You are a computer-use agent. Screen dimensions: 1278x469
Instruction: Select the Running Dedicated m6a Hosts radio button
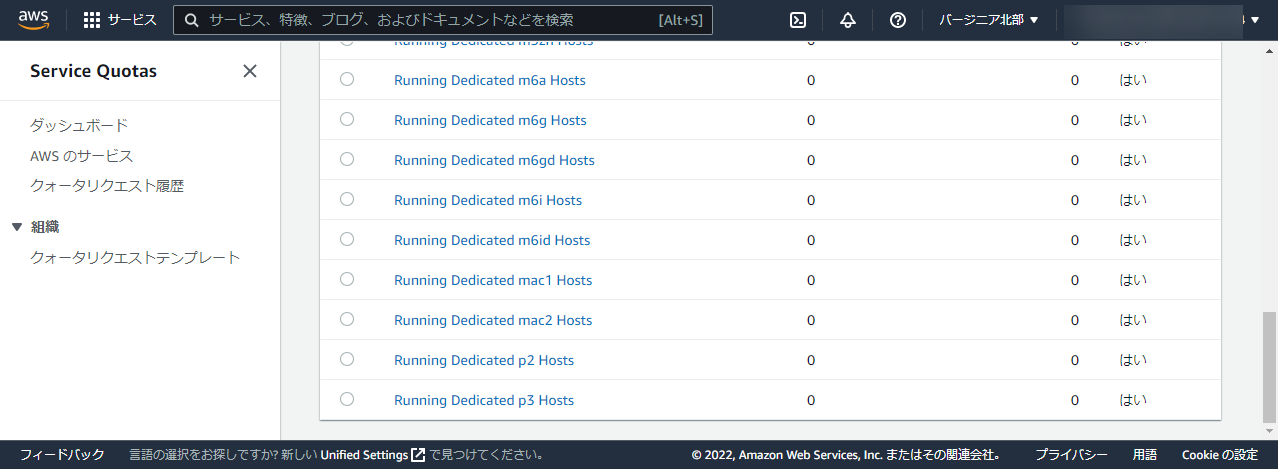click(347, 79)
